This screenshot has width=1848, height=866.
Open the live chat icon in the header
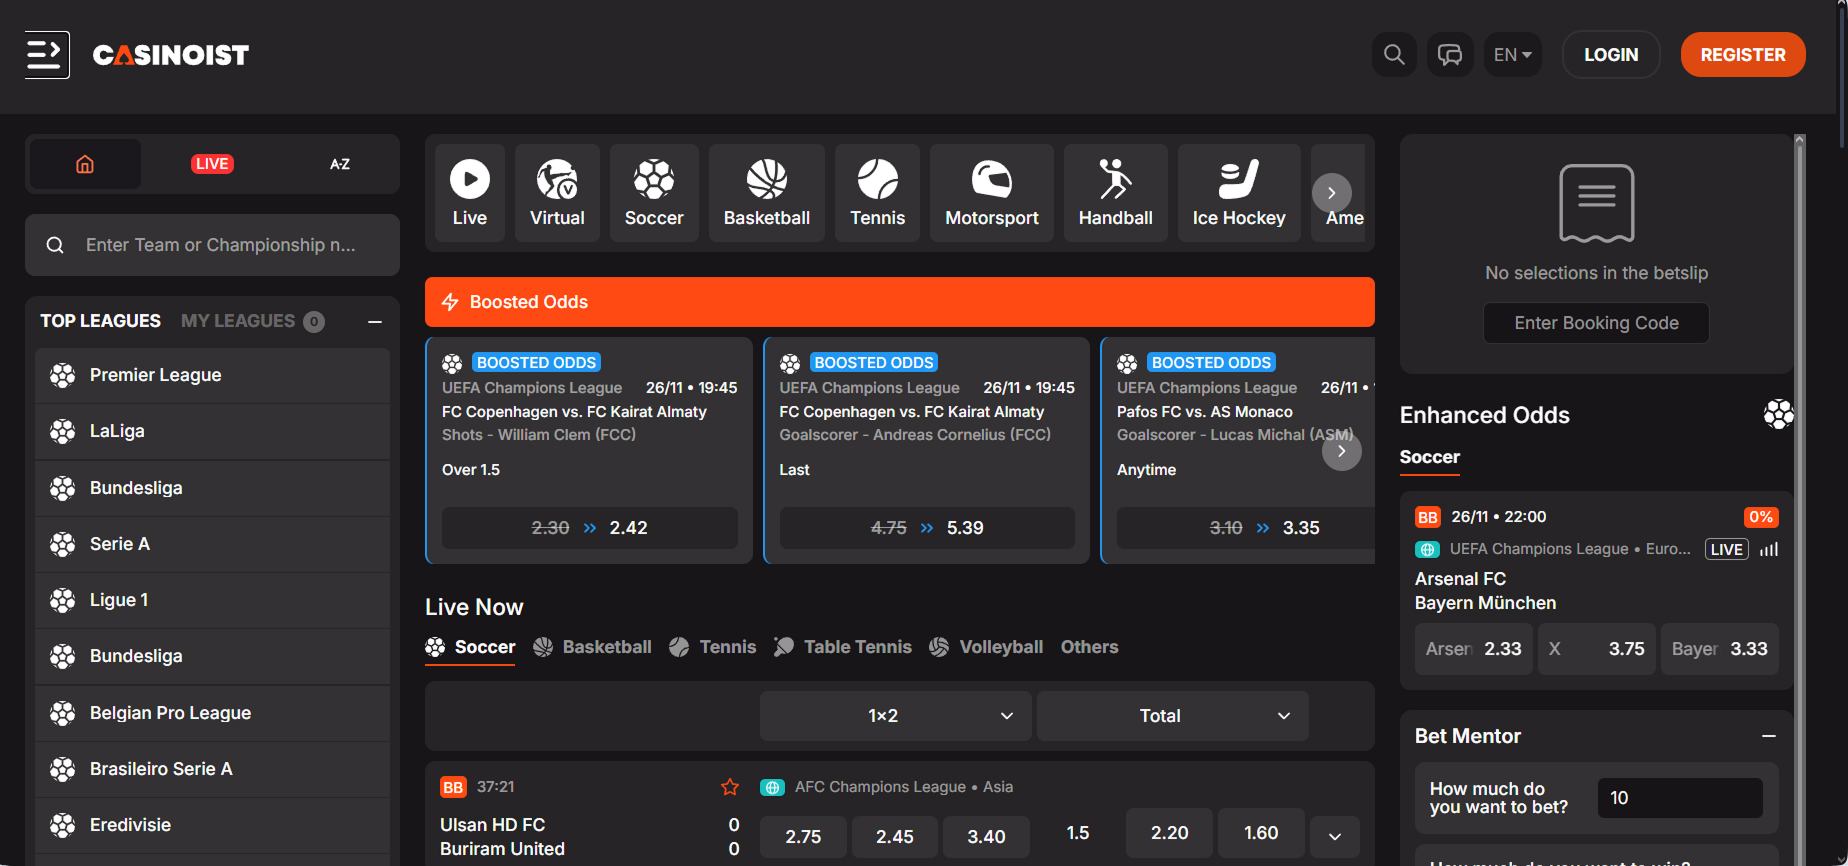coord(1449,54)
